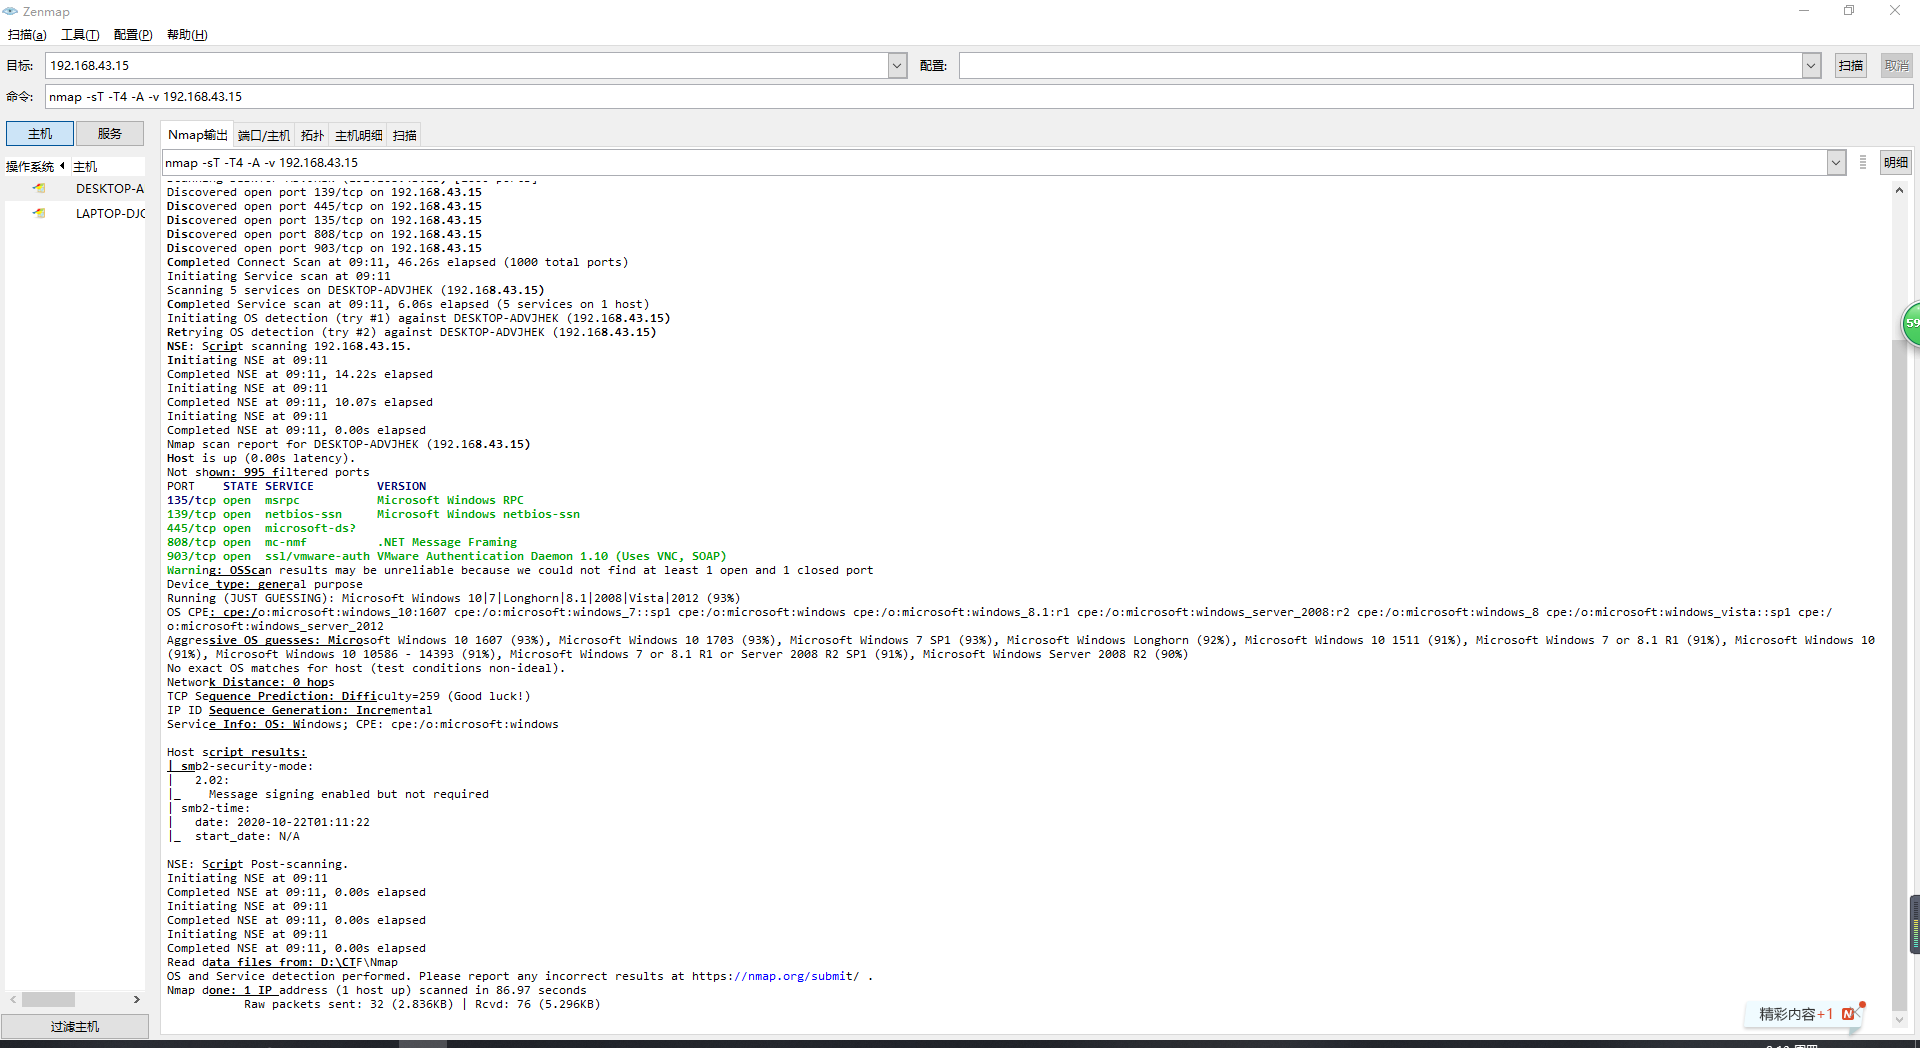Select the LAPTOP-DJC host row

(75, 213)
